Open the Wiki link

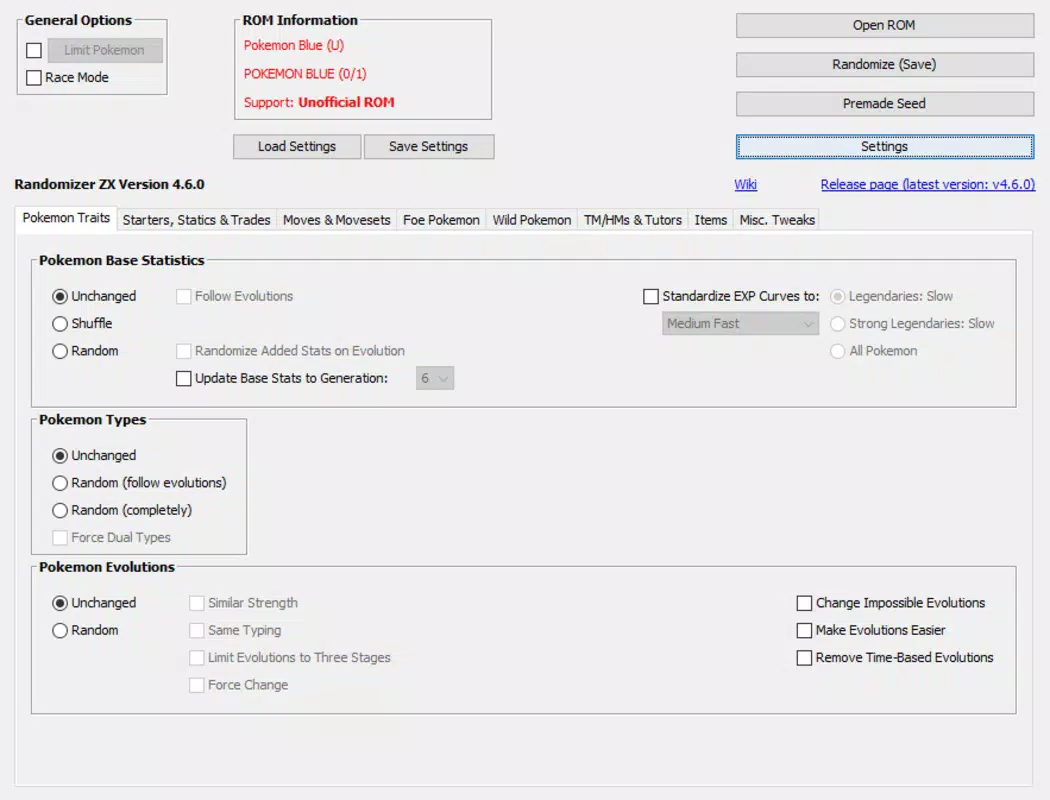(745, 184)
